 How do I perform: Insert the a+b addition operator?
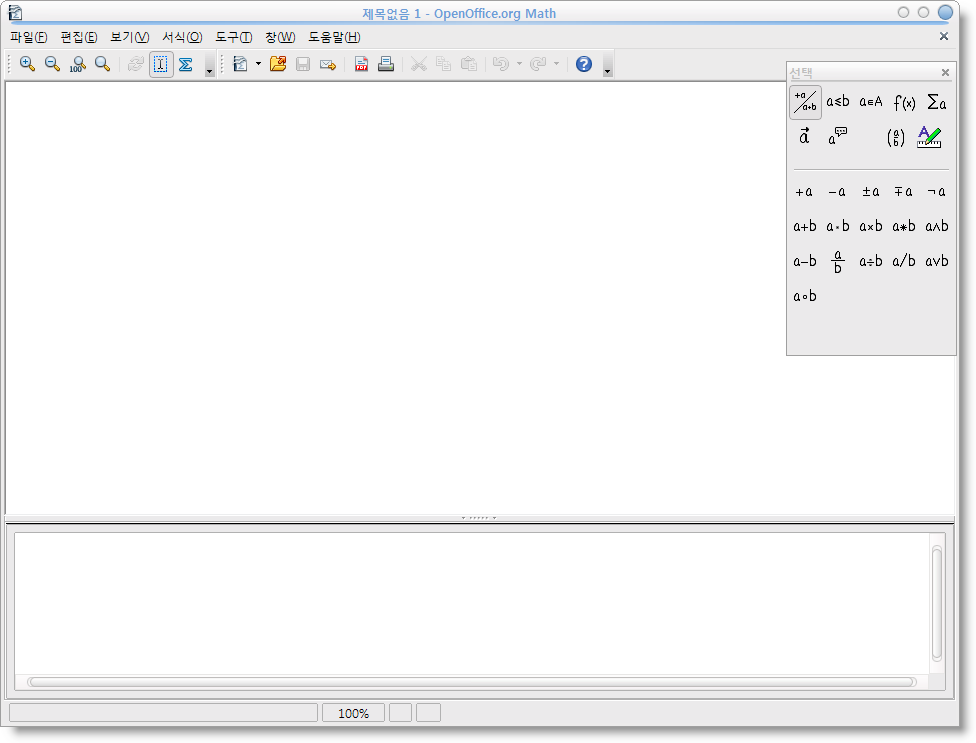[805, 227]
